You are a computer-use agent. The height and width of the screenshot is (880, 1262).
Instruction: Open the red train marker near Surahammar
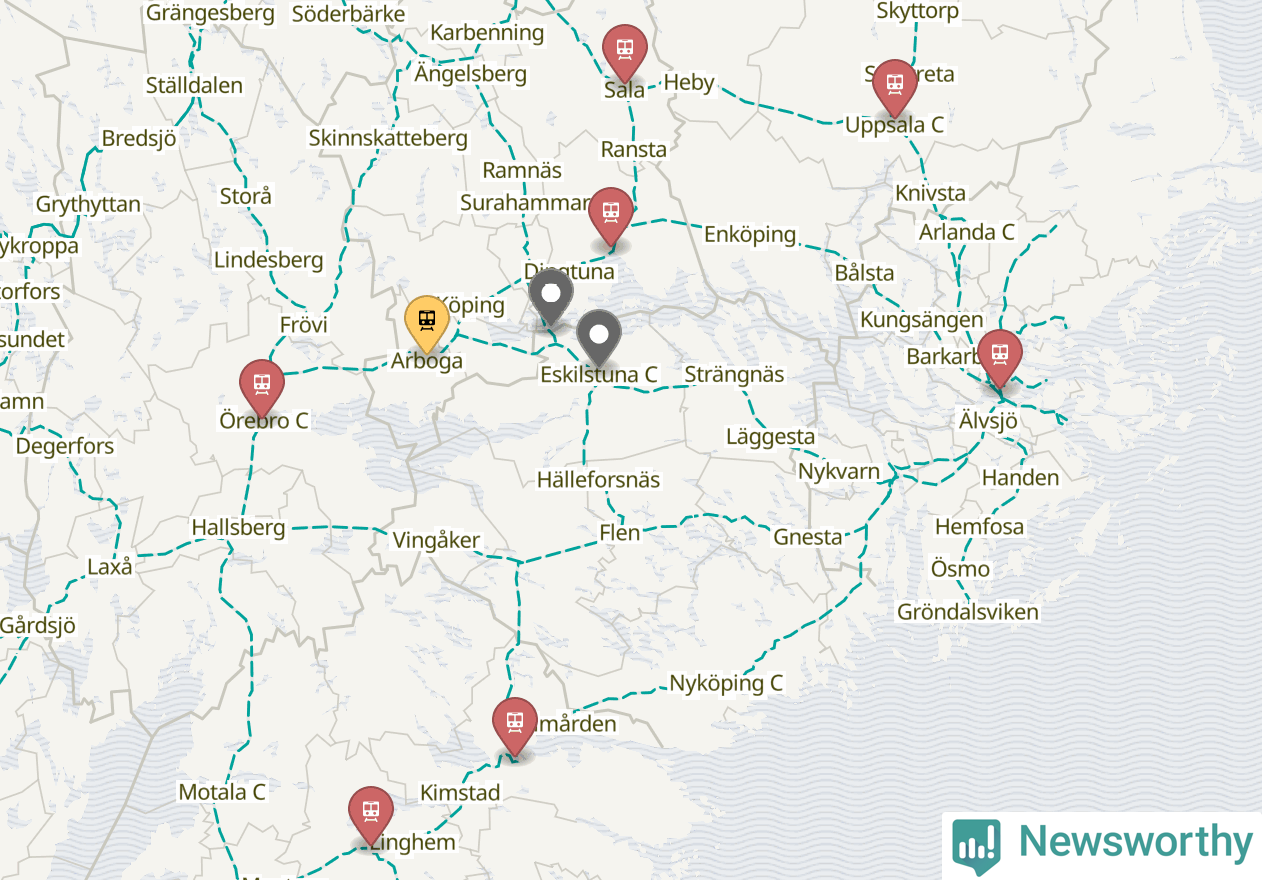[x=610, y=216]
